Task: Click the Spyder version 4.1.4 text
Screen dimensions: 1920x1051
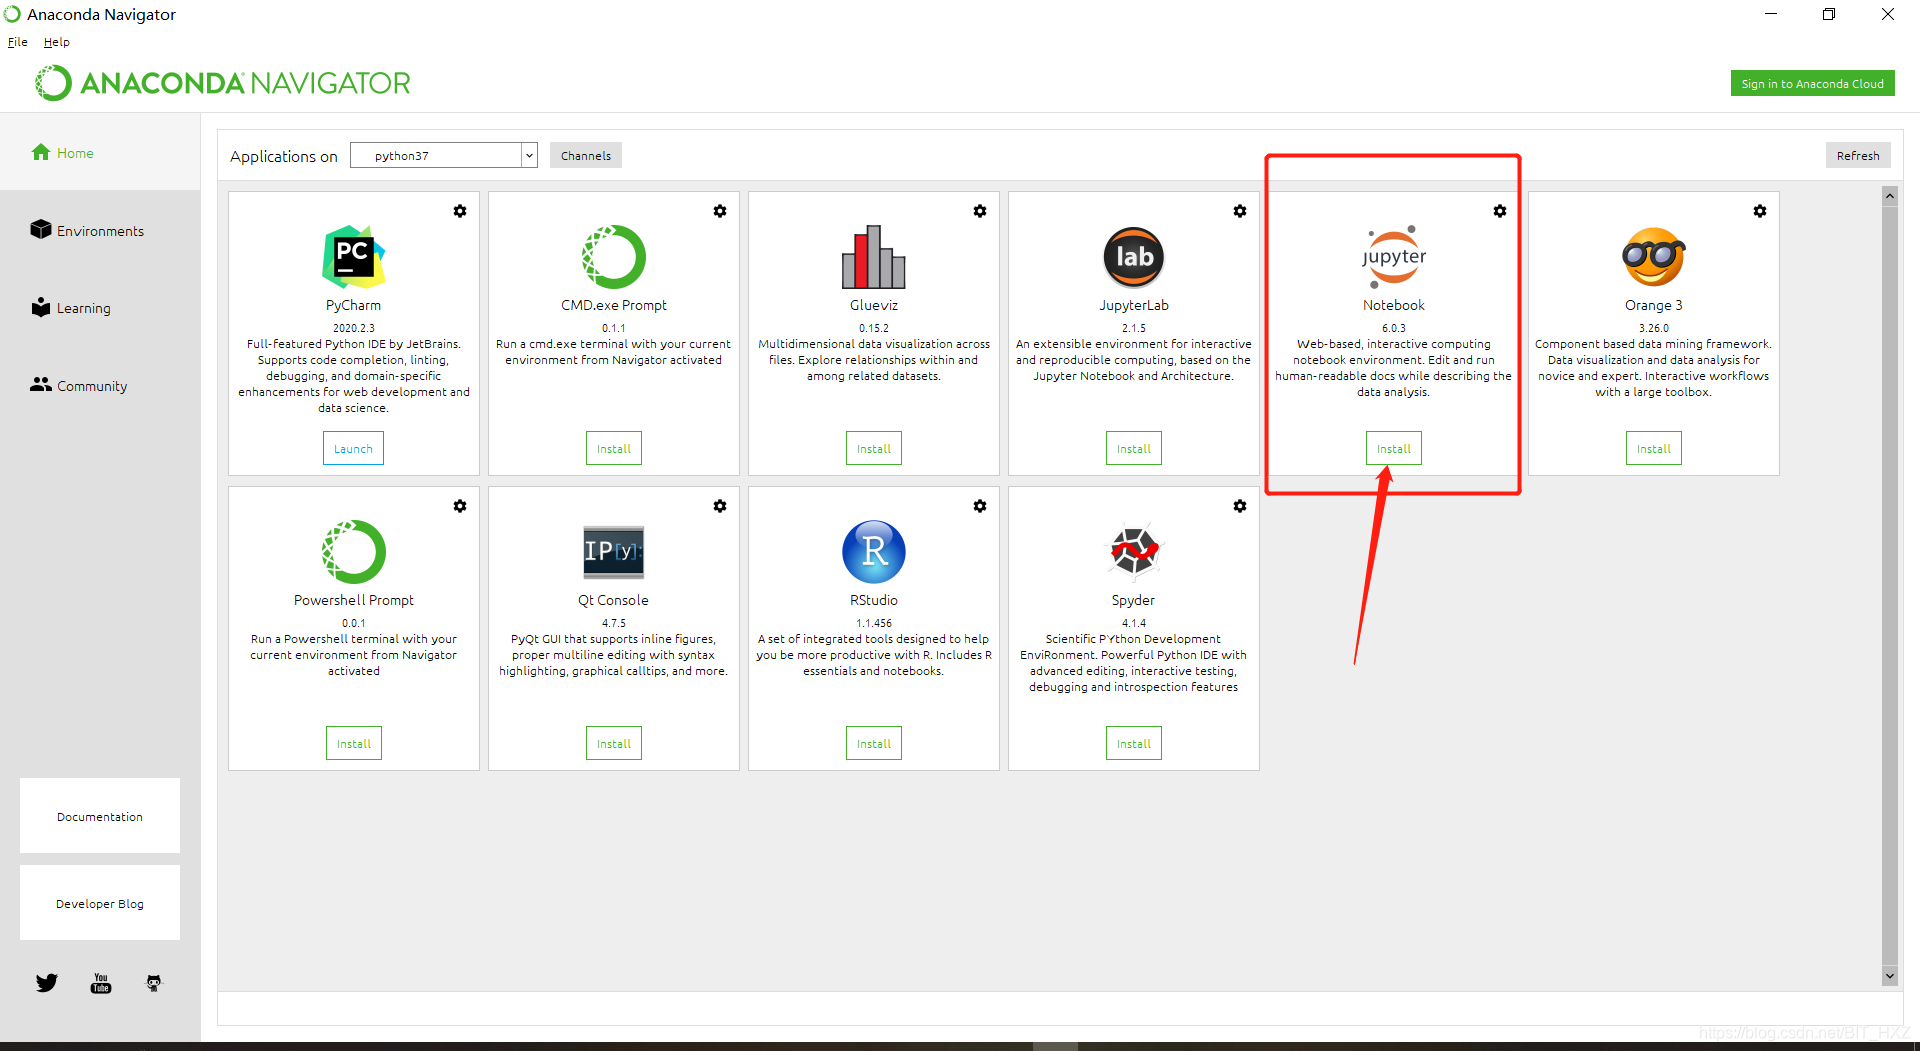Action: [1134, 623]
